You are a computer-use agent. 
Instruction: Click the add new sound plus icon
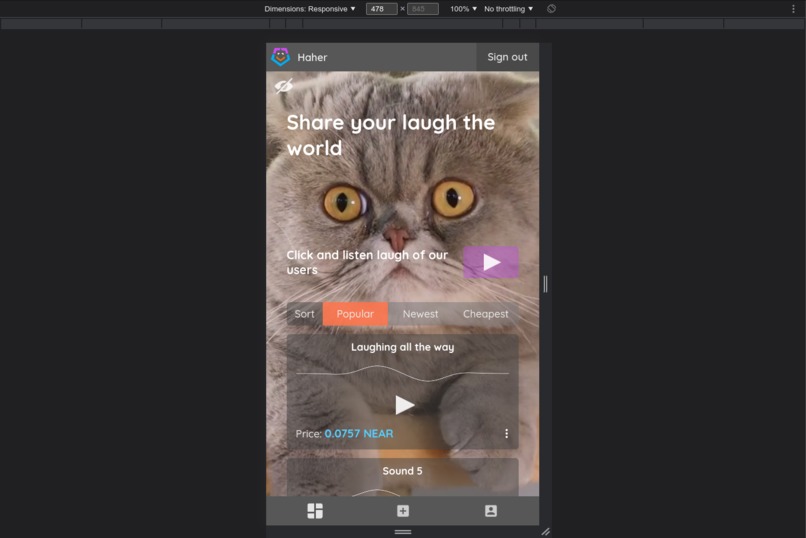coord(403,511)
